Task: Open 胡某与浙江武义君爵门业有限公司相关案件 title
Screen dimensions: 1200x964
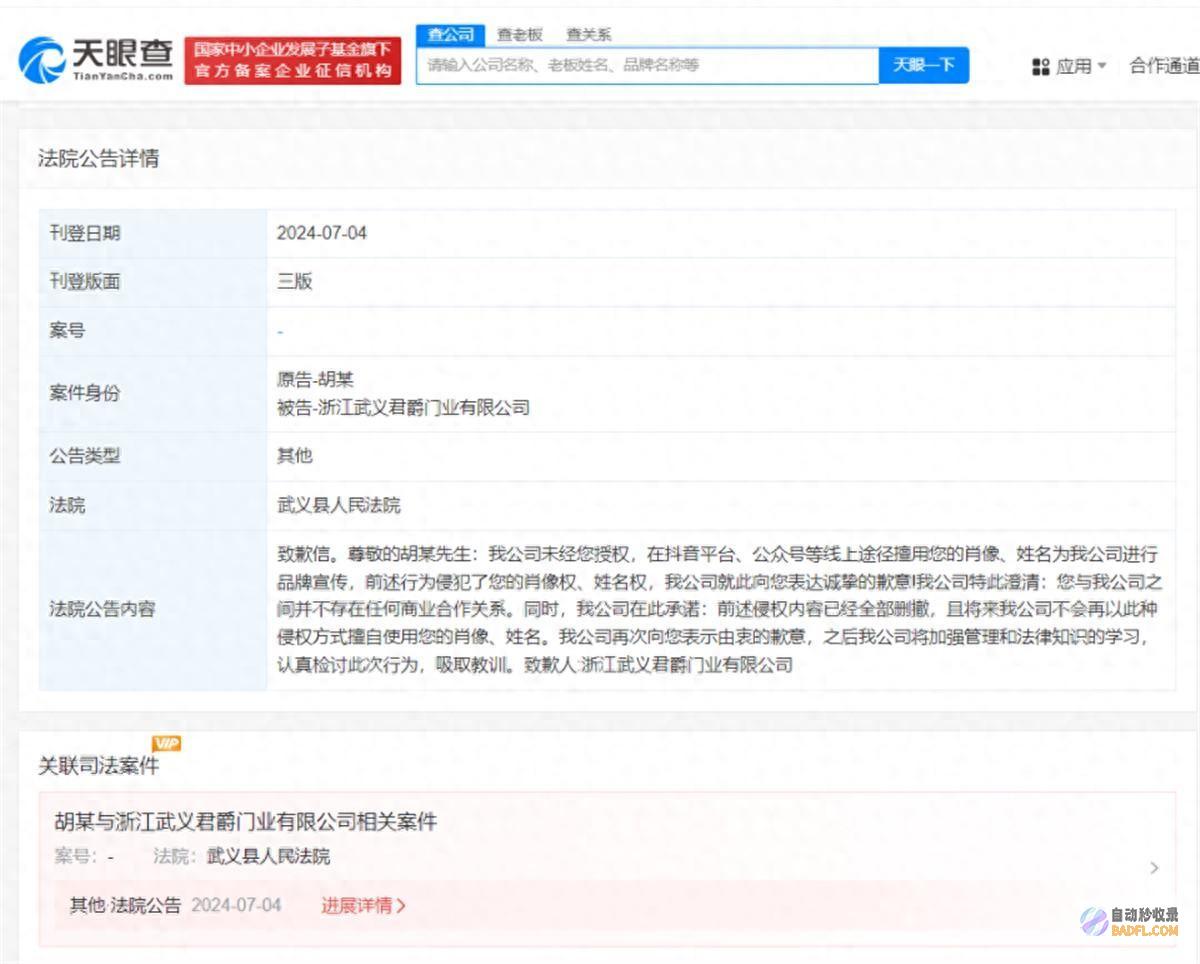Action: tap(246, 822)
